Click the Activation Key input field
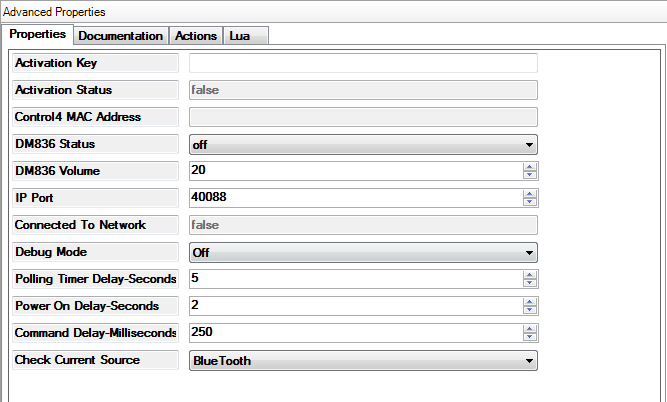 point(363,63)
